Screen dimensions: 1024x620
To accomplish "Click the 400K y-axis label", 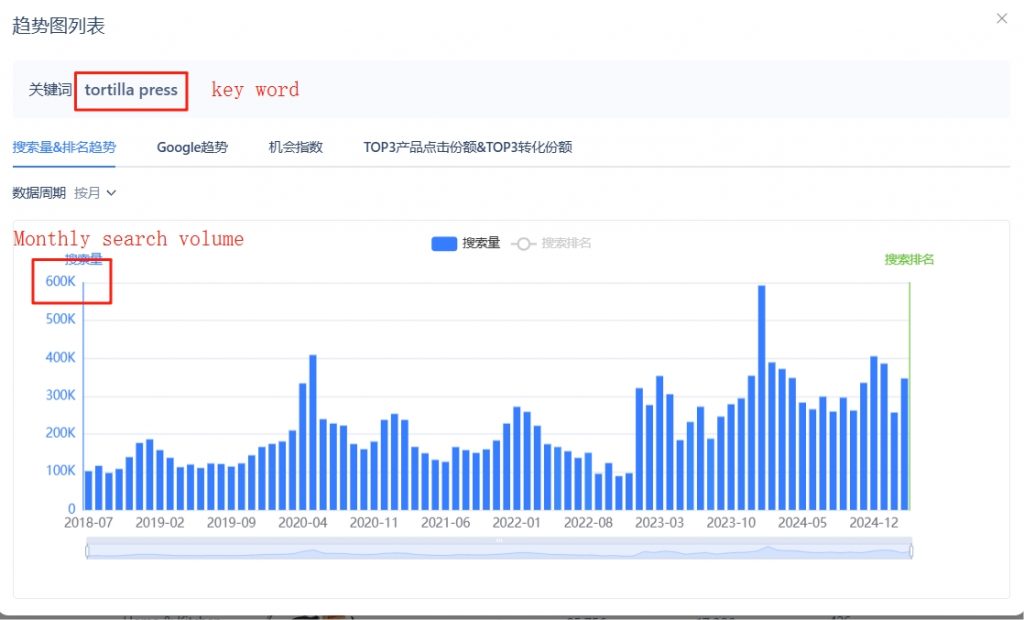I will [60, 357].
